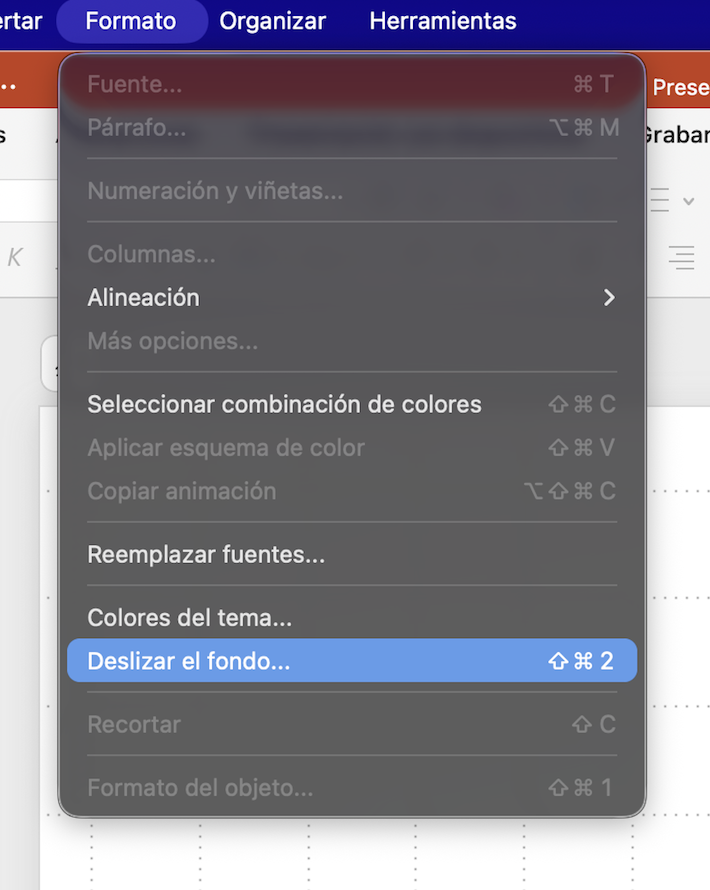Click the 'Recortar' menu entry
This screenshot has width=710, height=890.
[133, 724]
